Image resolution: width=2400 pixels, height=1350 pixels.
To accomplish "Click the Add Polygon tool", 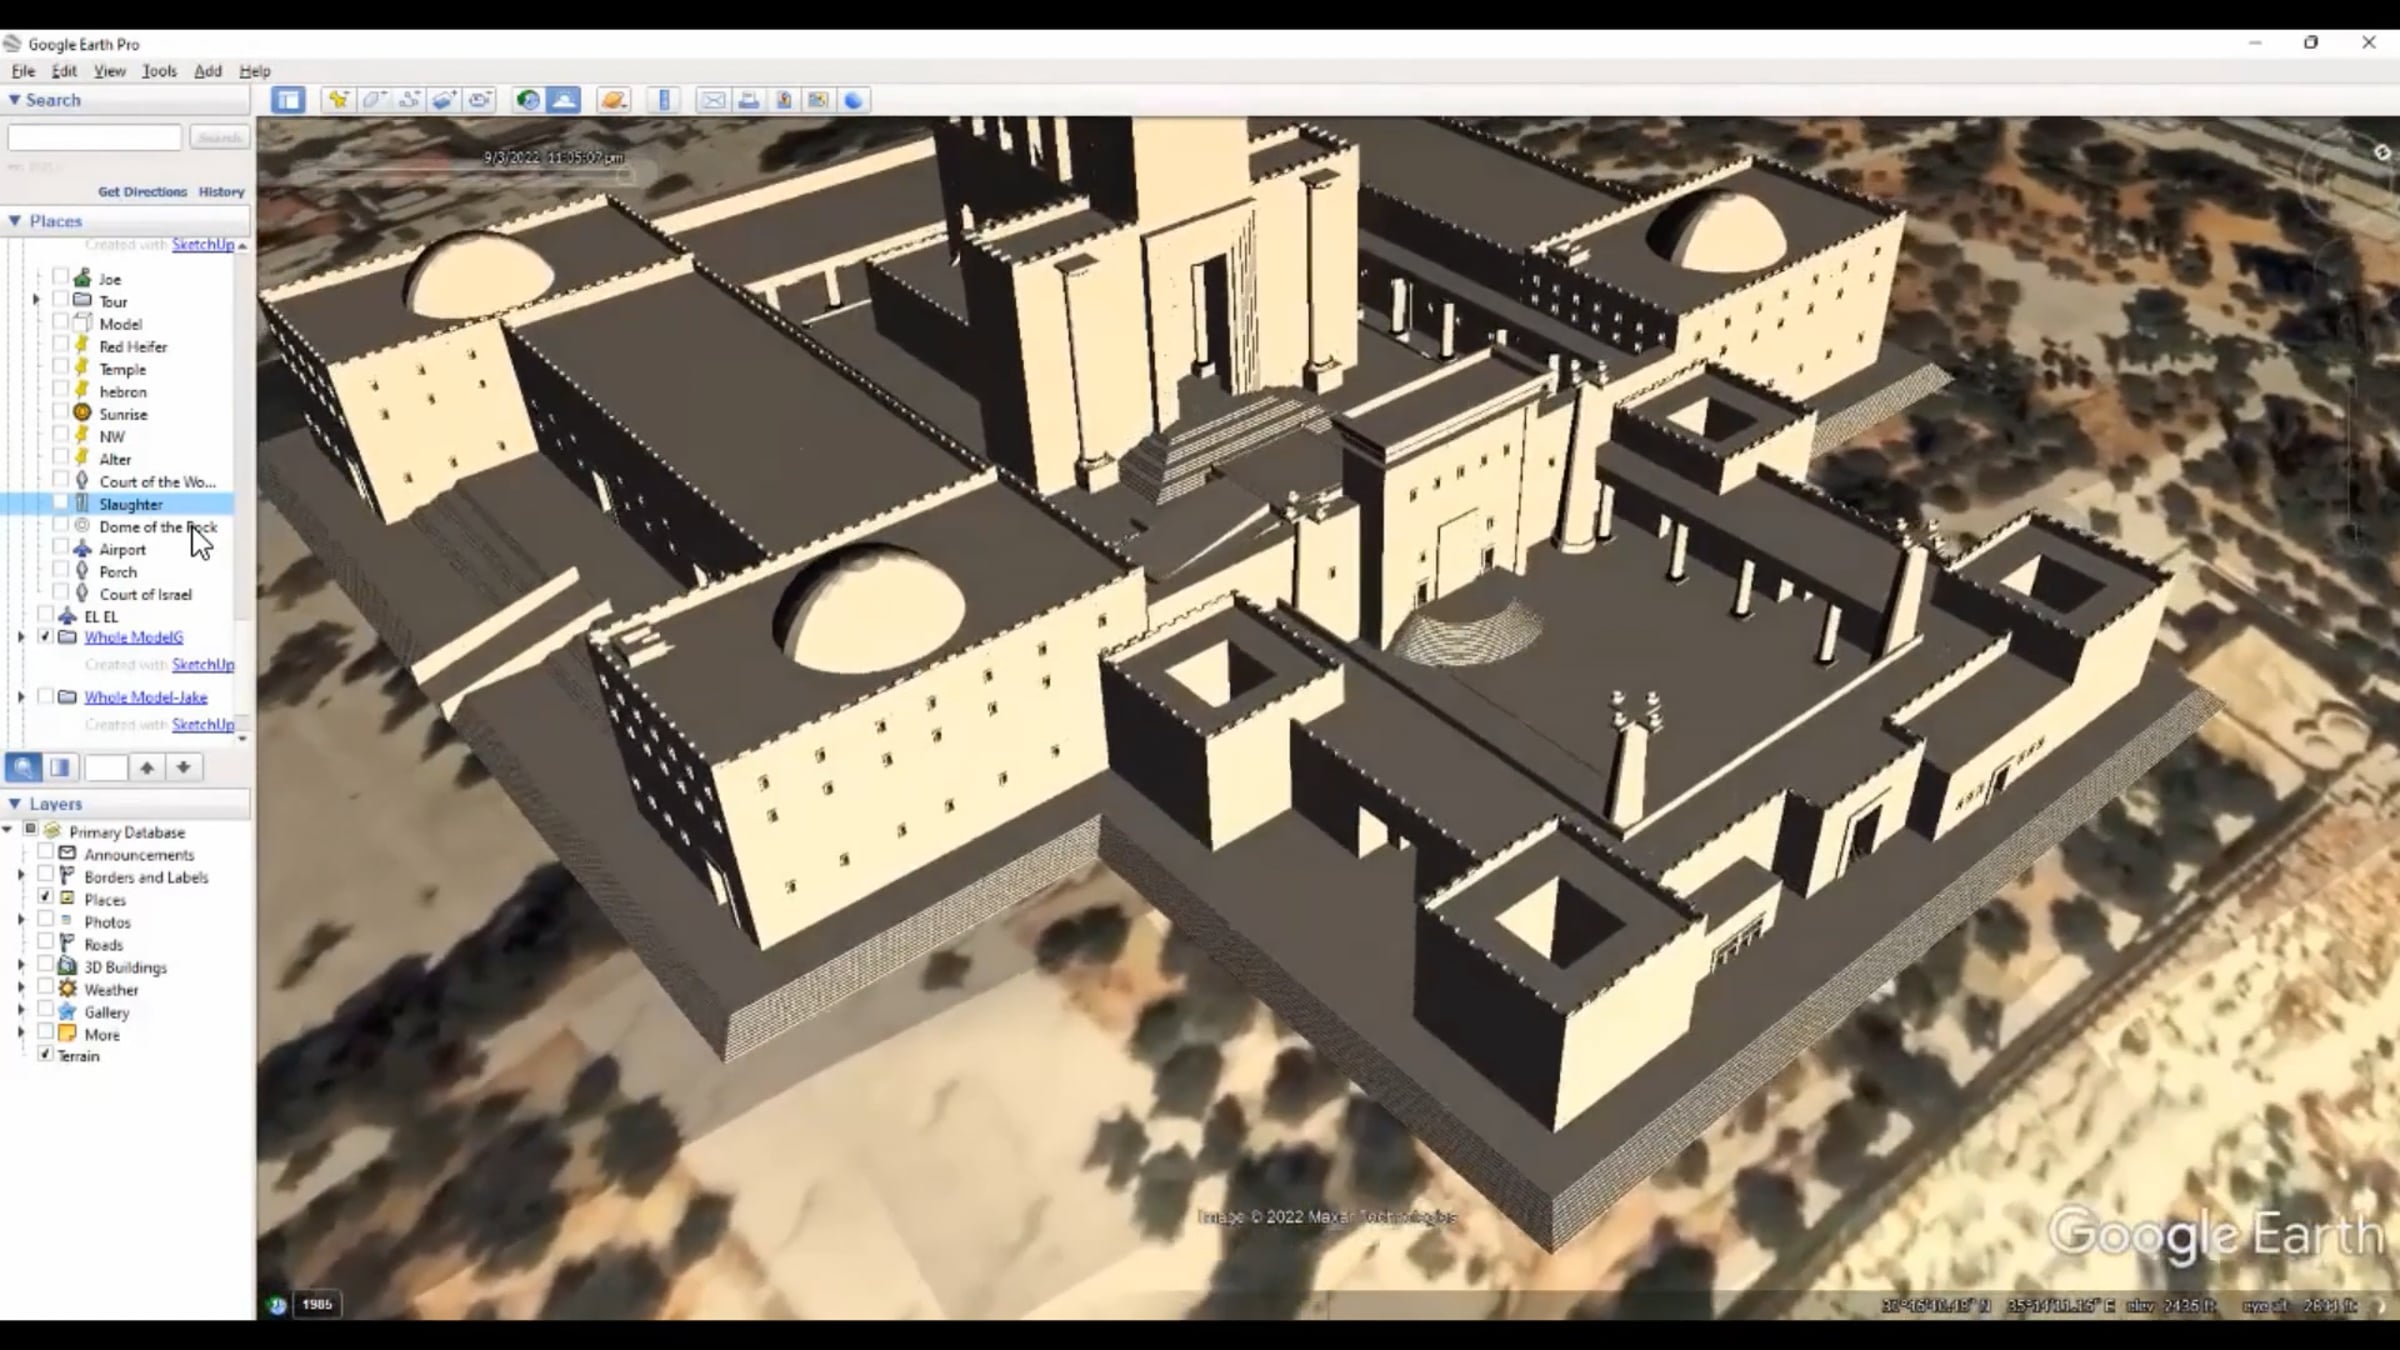I will pyautogui.click(x=373, y=100).
